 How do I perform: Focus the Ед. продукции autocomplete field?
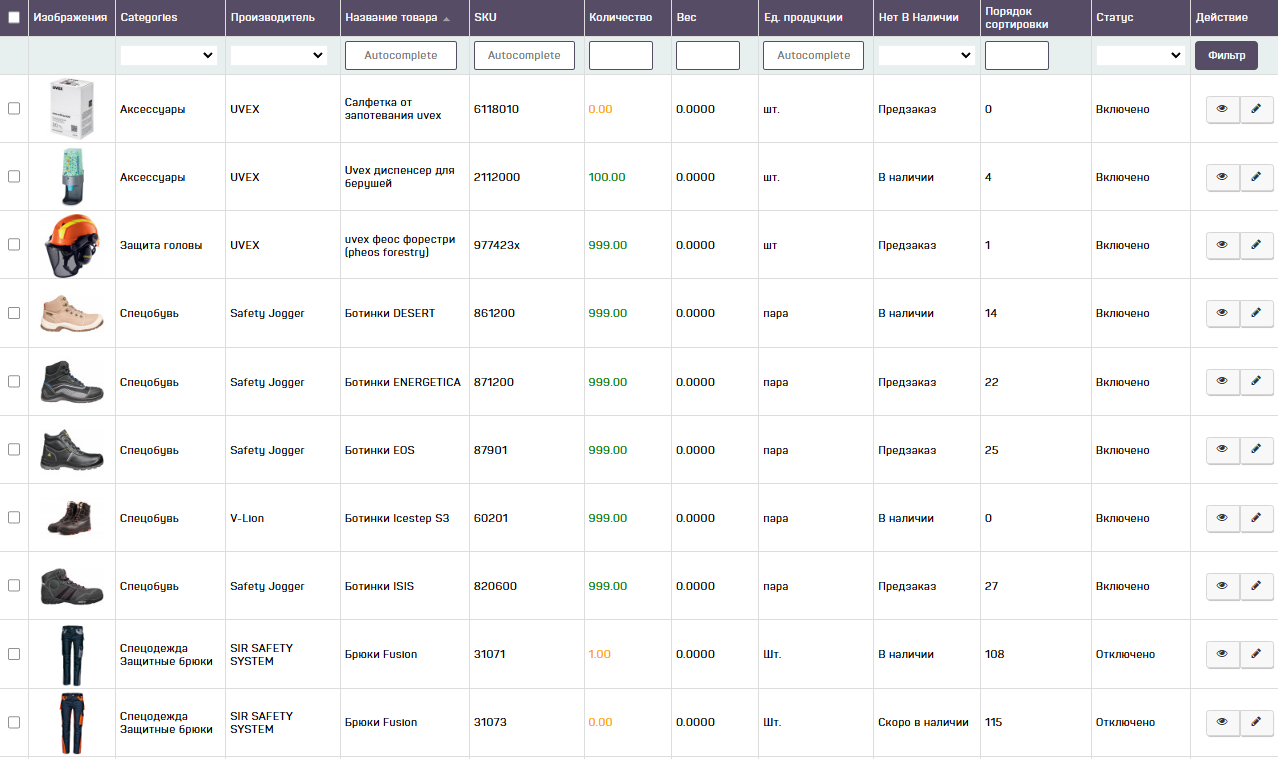point(813,55)
